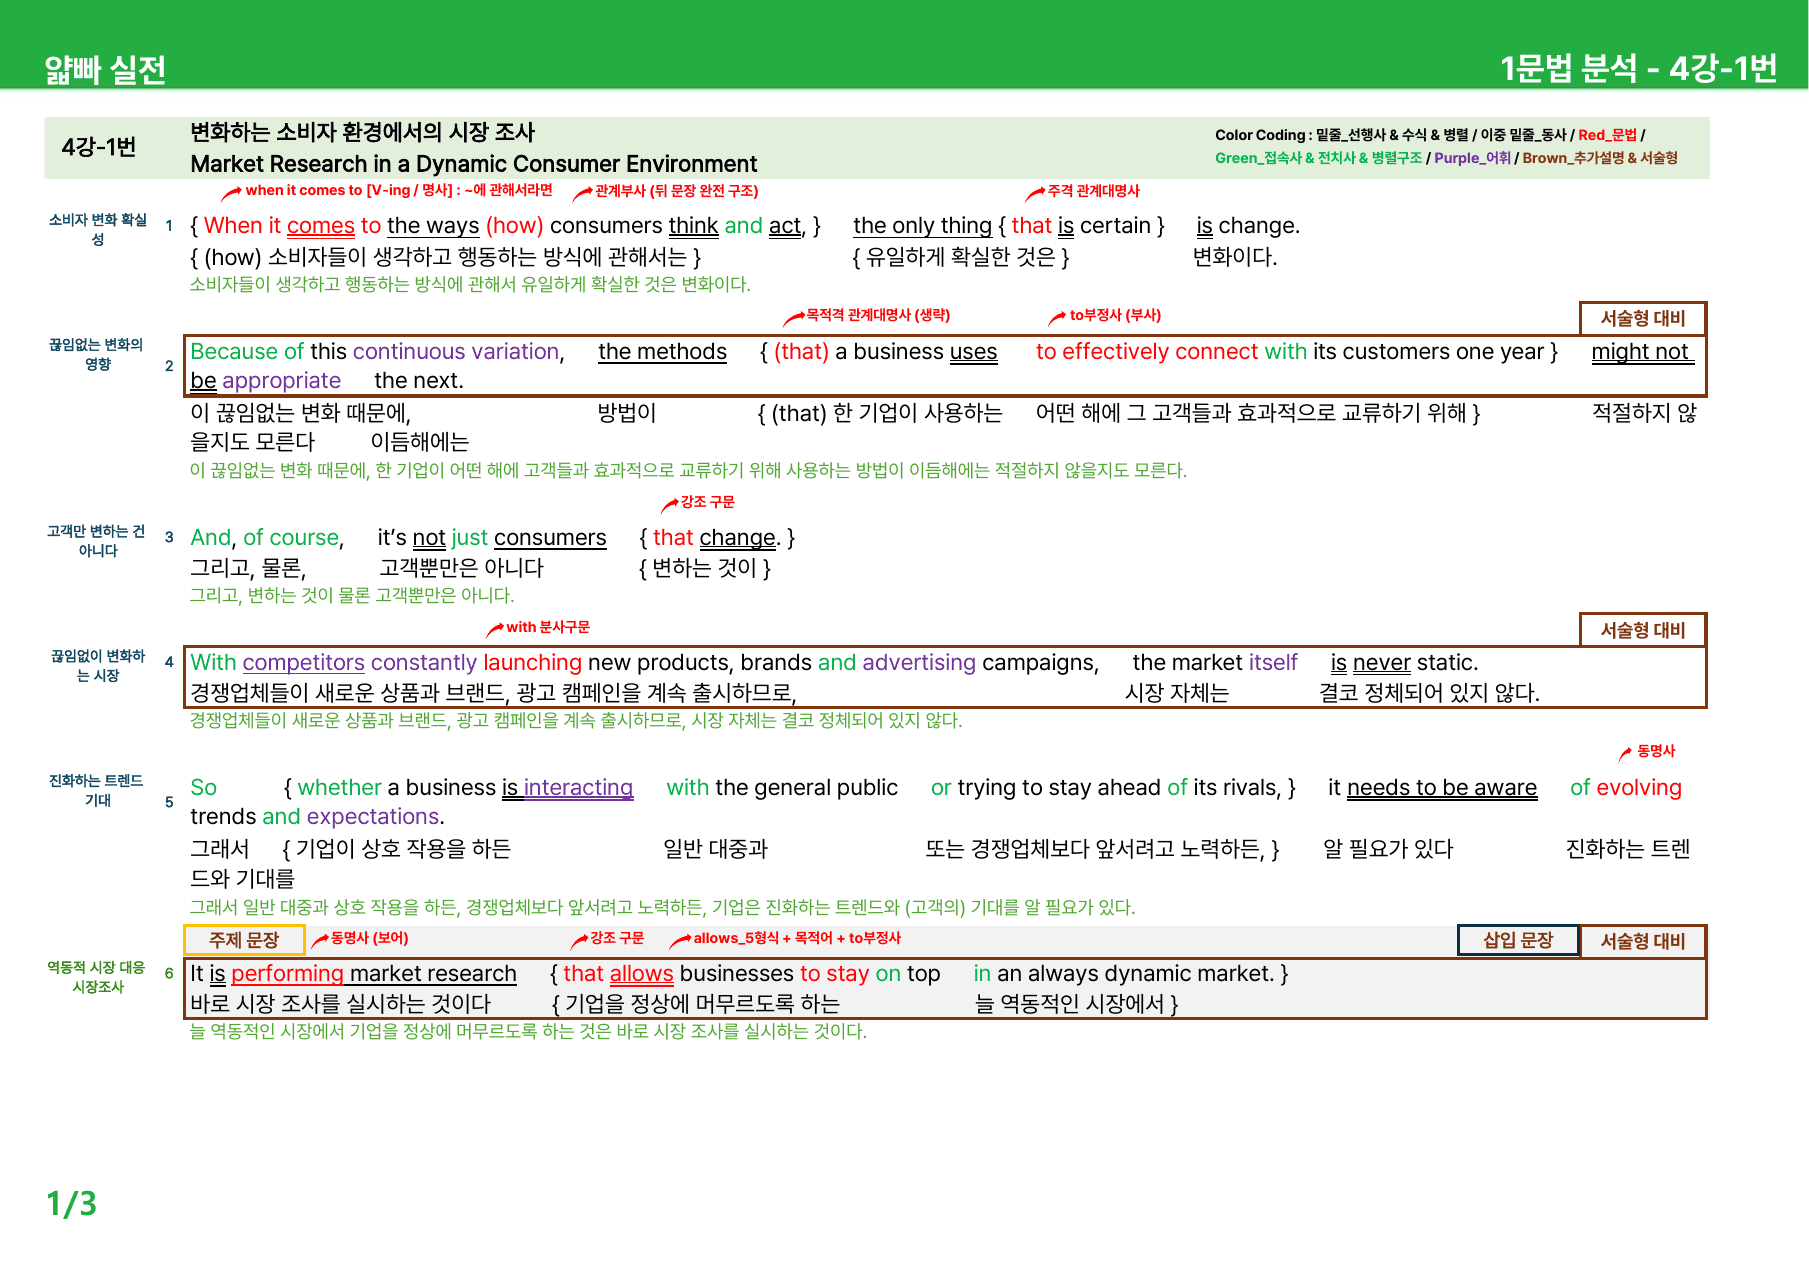
Task: Click the annotation 'to부정사 (부사)'
Action: pos(1115,315)
